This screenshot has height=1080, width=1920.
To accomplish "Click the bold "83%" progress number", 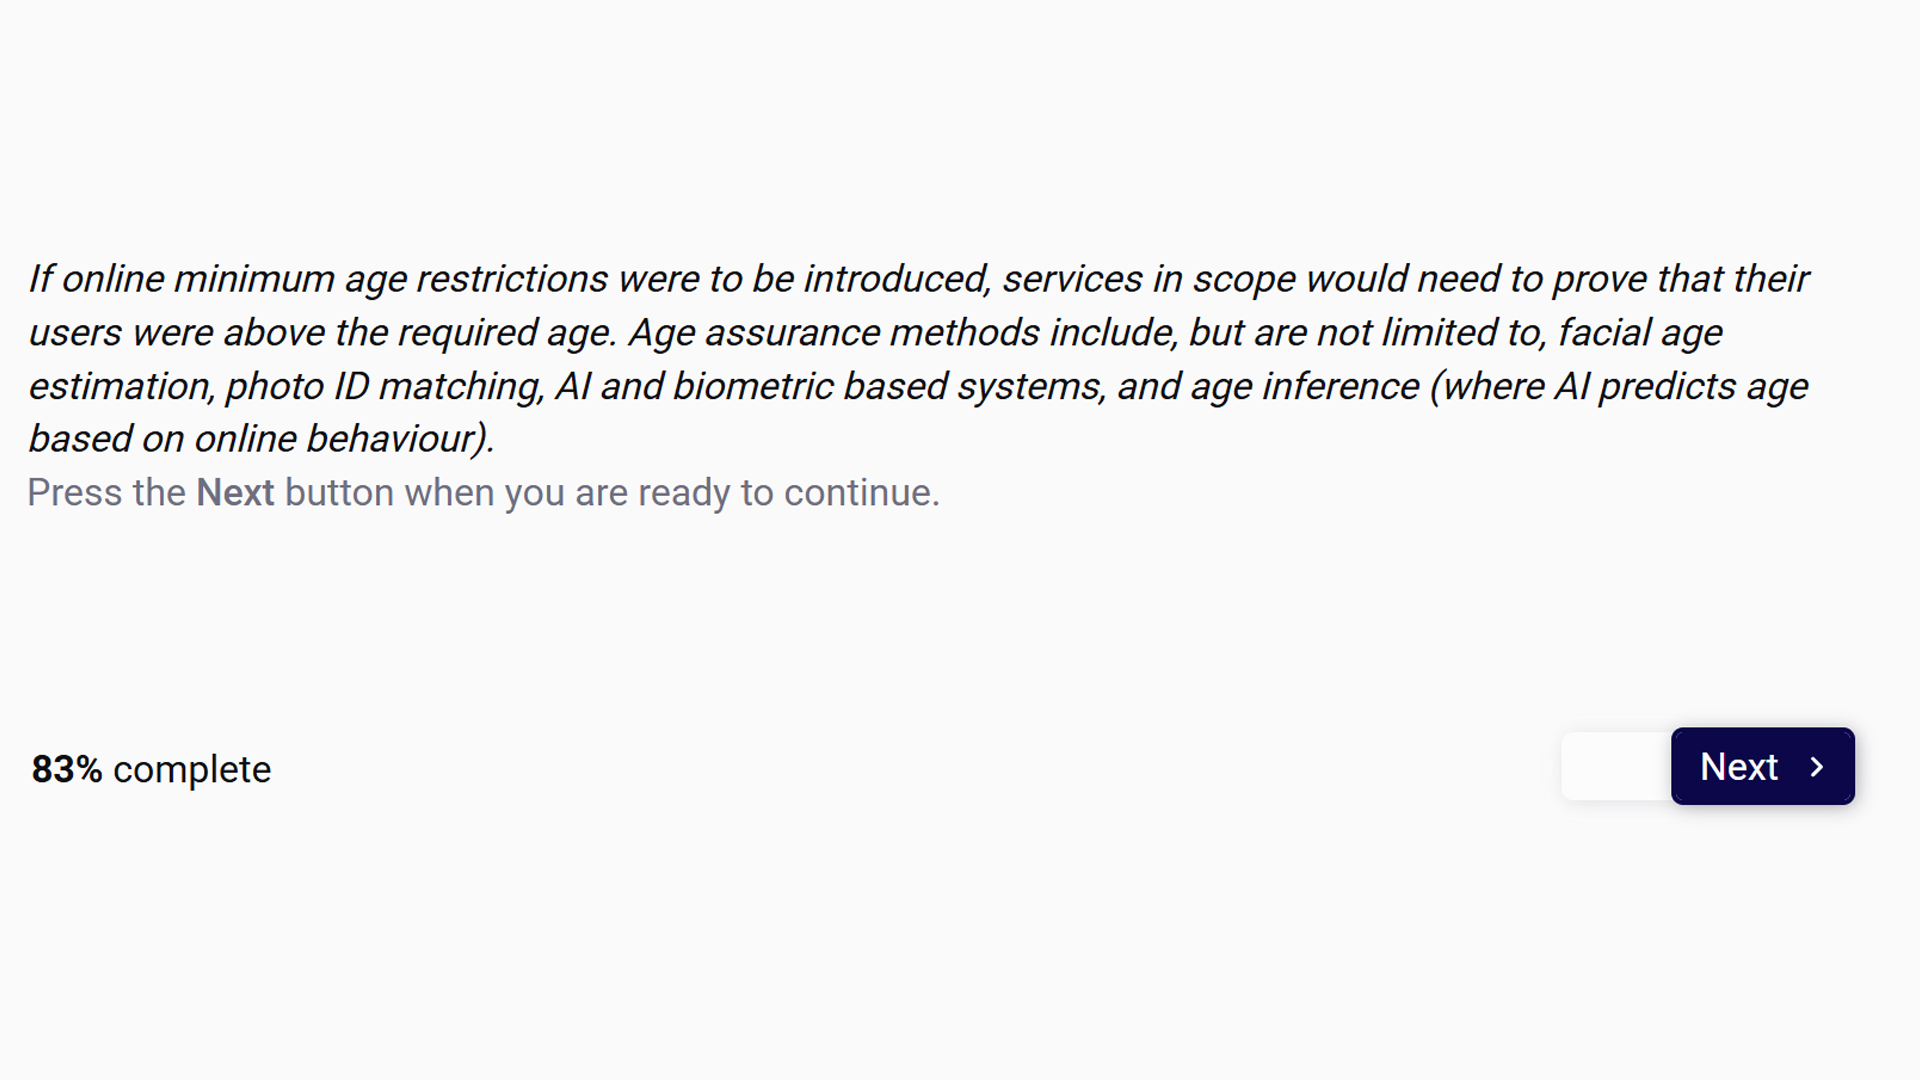I will 67,769.
